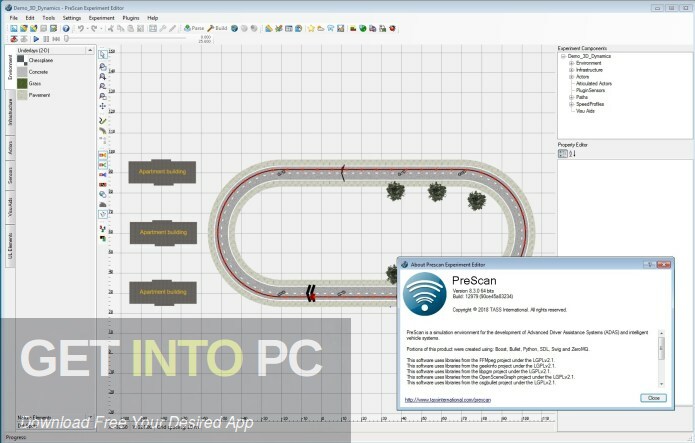695x443 pixels.
Task: Switch to the UL Elements side tab
Action: tap(10, 246)
